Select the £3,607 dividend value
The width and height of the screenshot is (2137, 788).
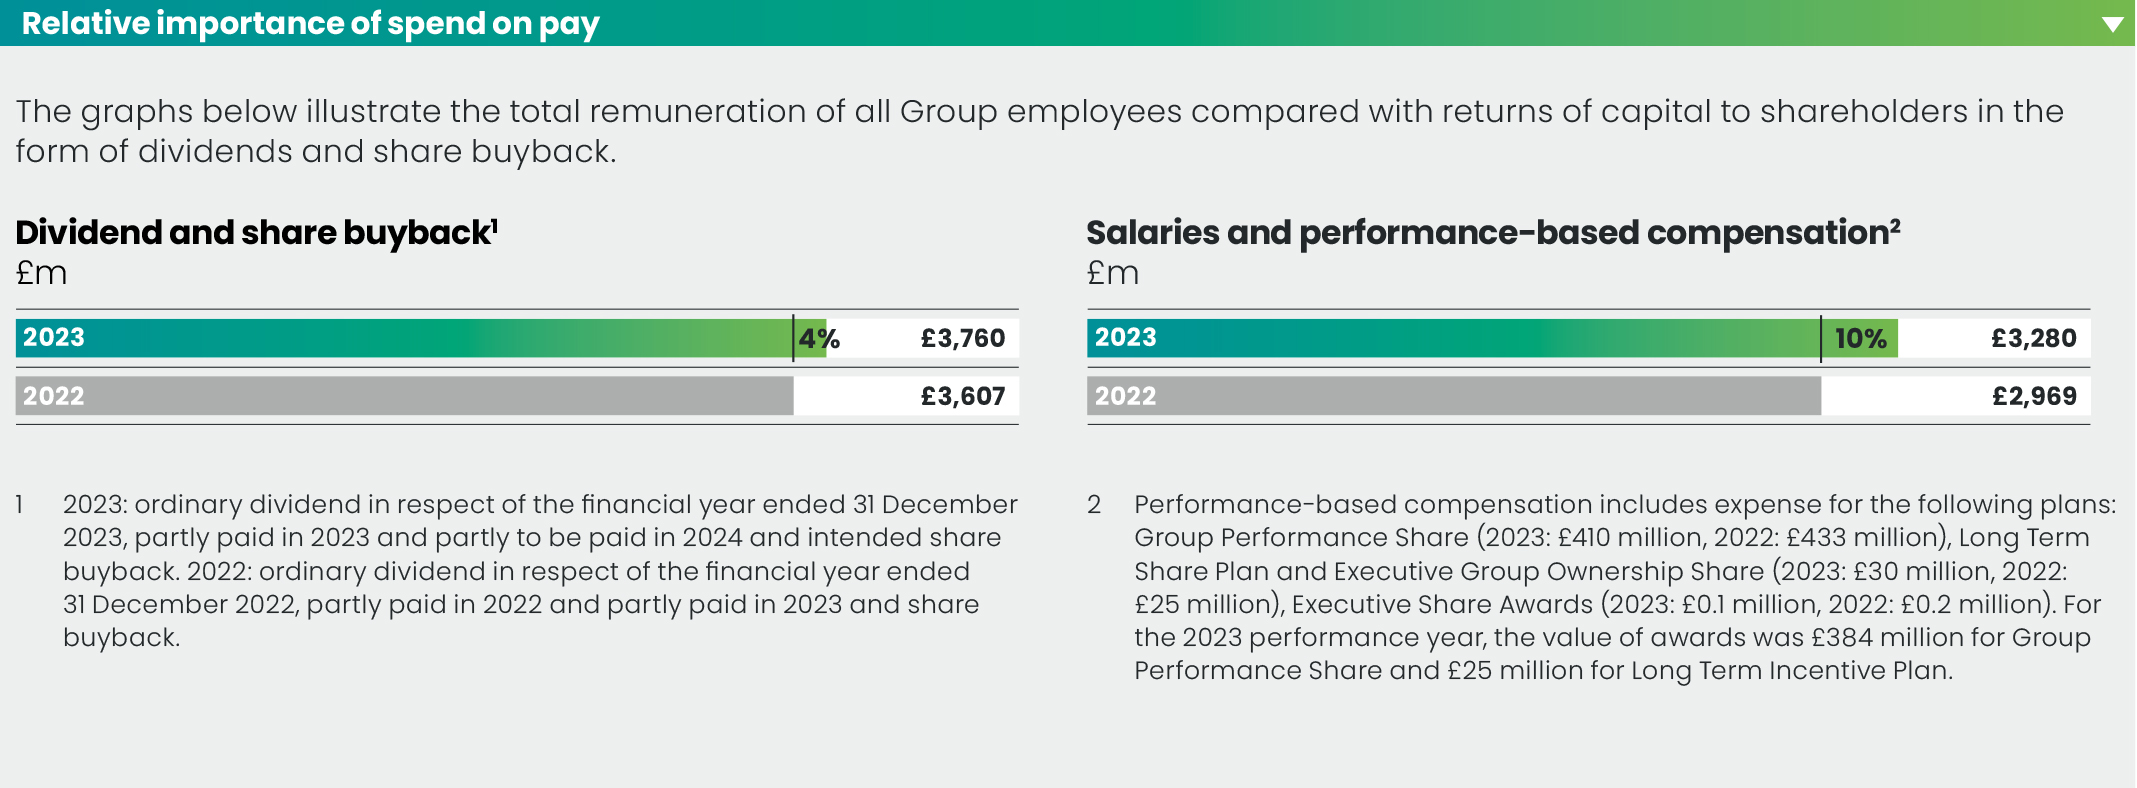click(962, 397)
